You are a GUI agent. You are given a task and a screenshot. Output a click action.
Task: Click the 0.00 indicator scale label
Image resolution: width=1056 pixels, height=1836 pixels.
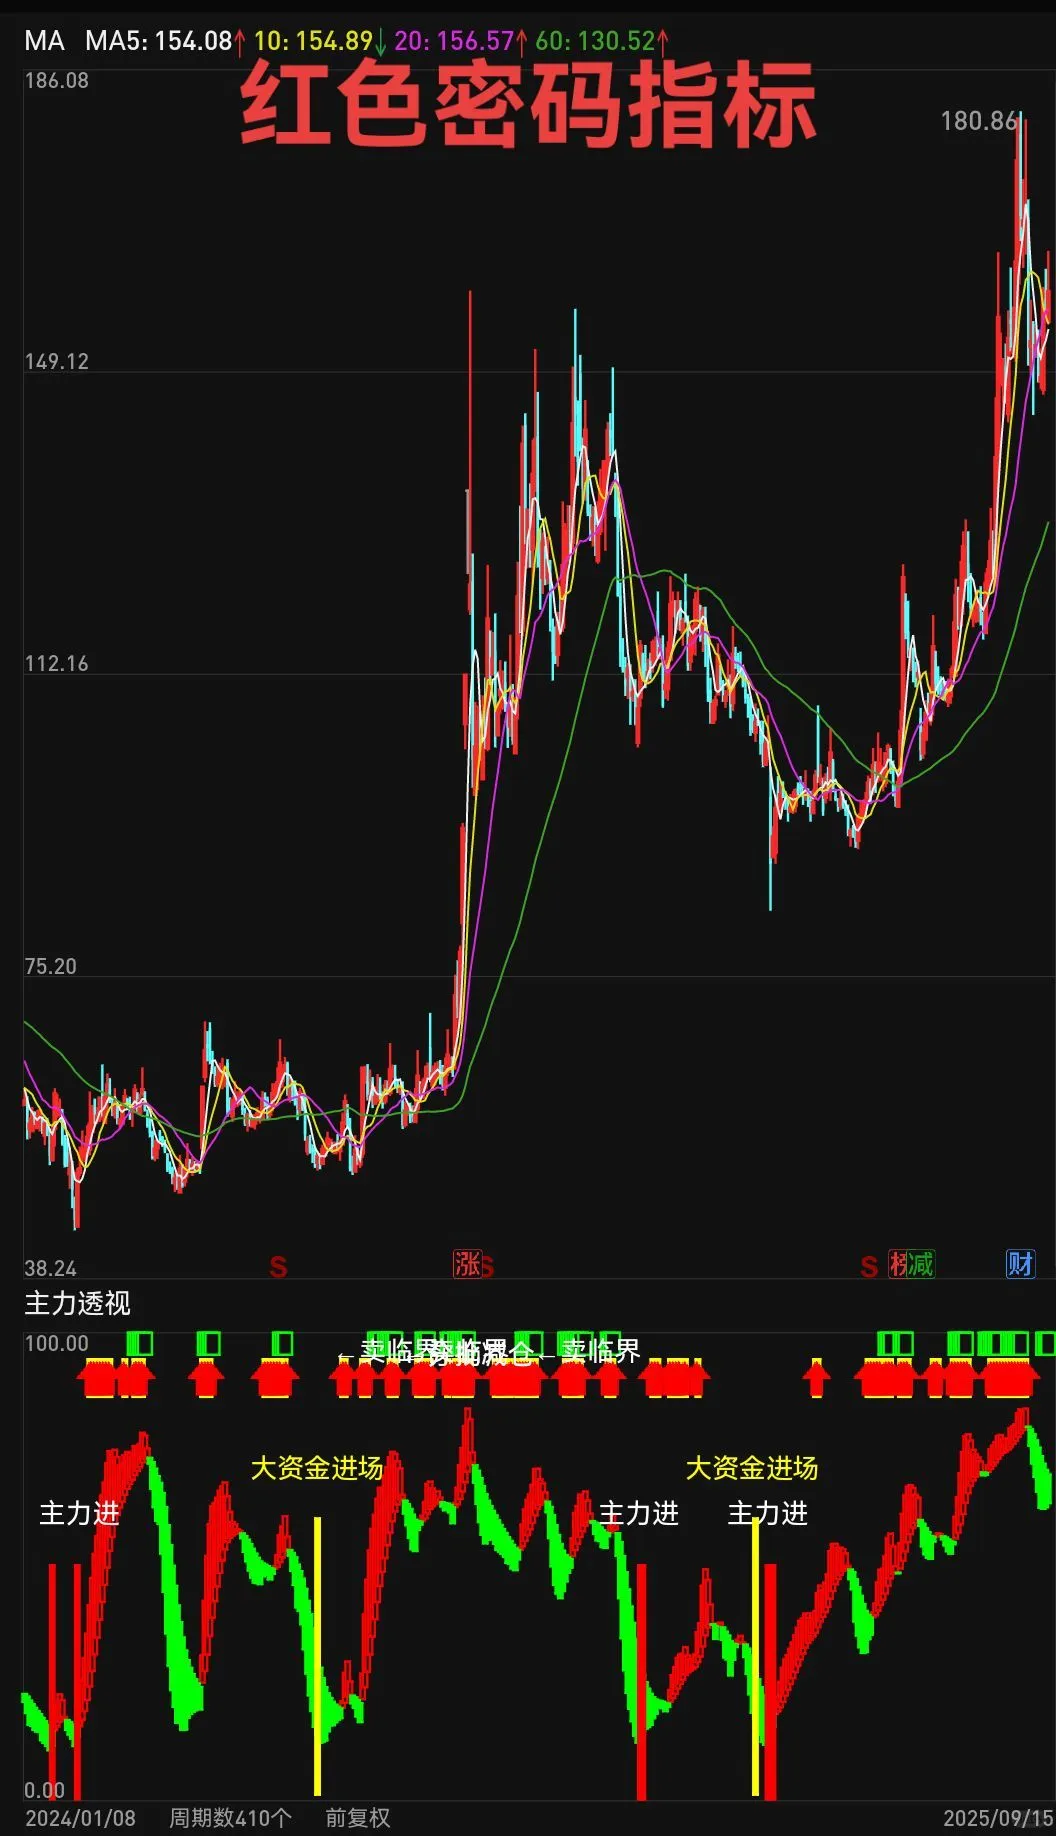pos(44,1790)
